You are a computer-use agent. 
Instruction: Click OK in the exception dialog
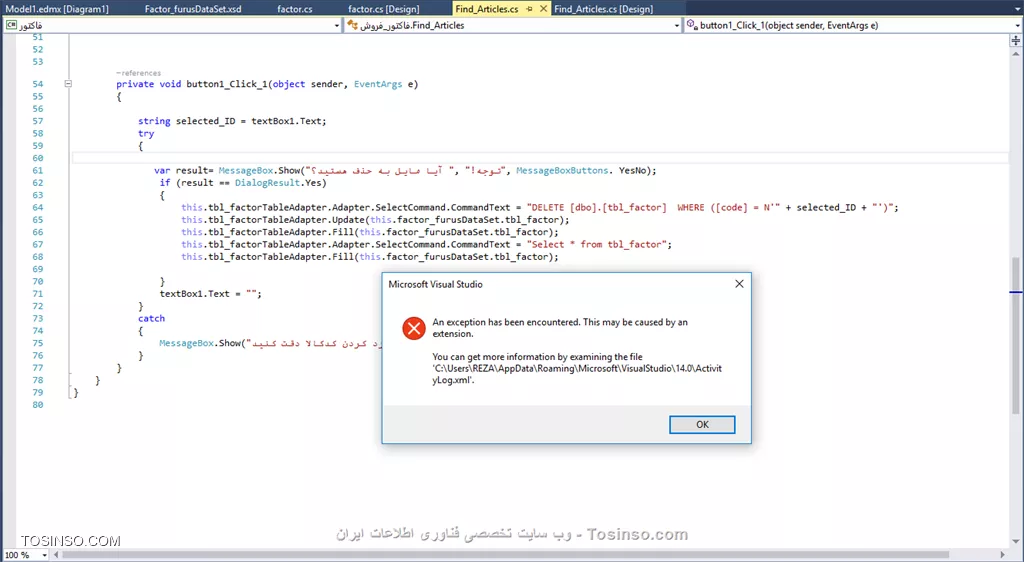pos(702,424)
